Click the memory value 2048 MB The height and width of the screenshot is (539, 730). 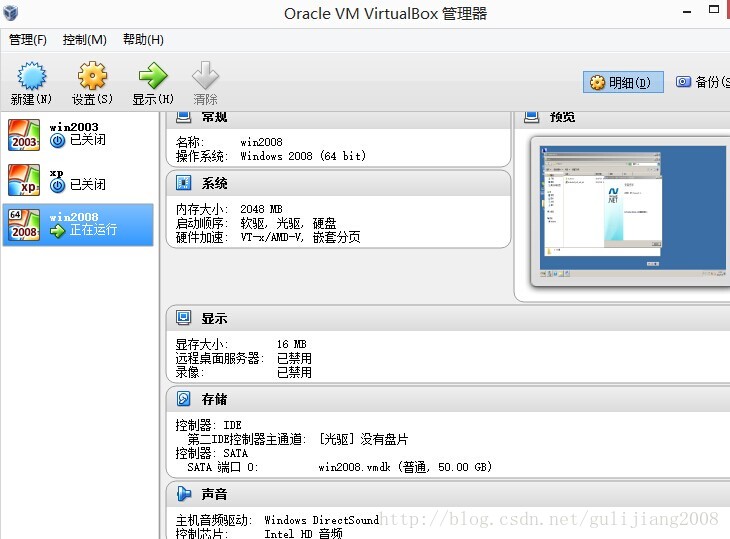[x=261, y=209]
